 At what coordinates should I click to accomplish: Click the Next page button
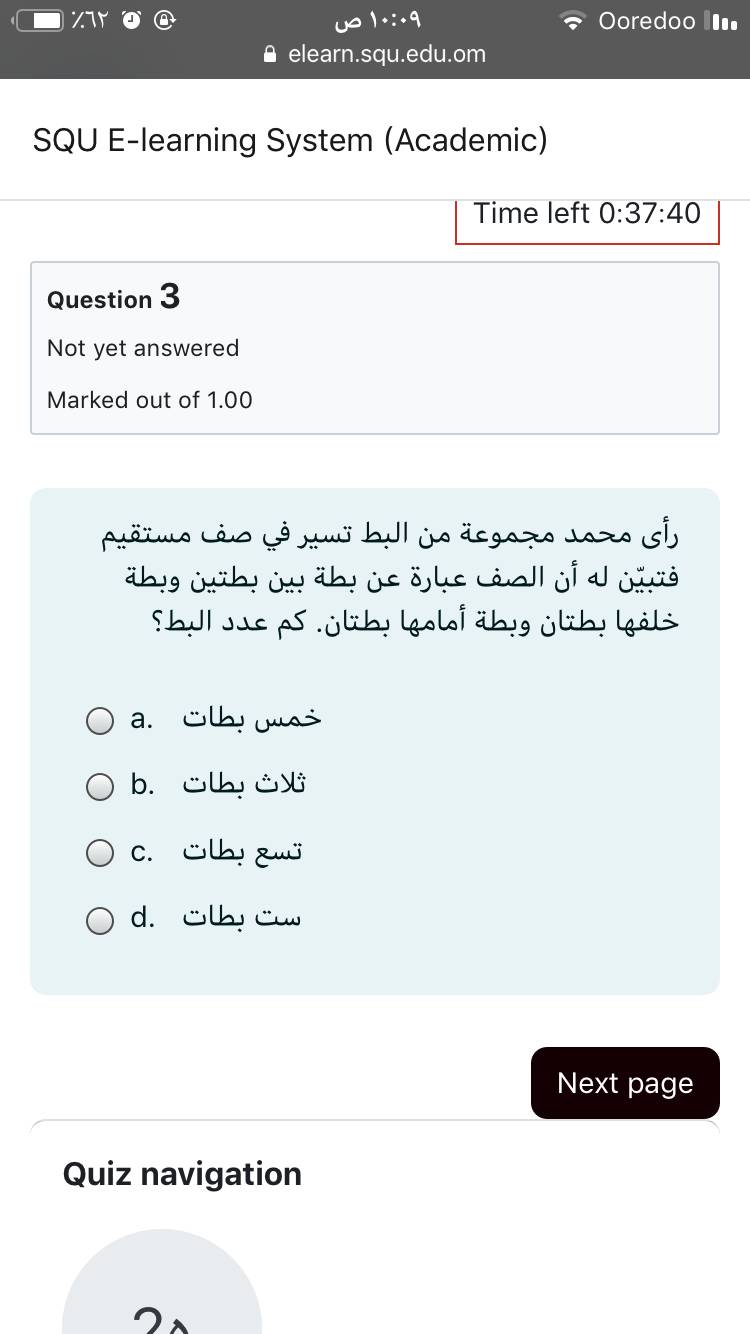coord(625,1083)
